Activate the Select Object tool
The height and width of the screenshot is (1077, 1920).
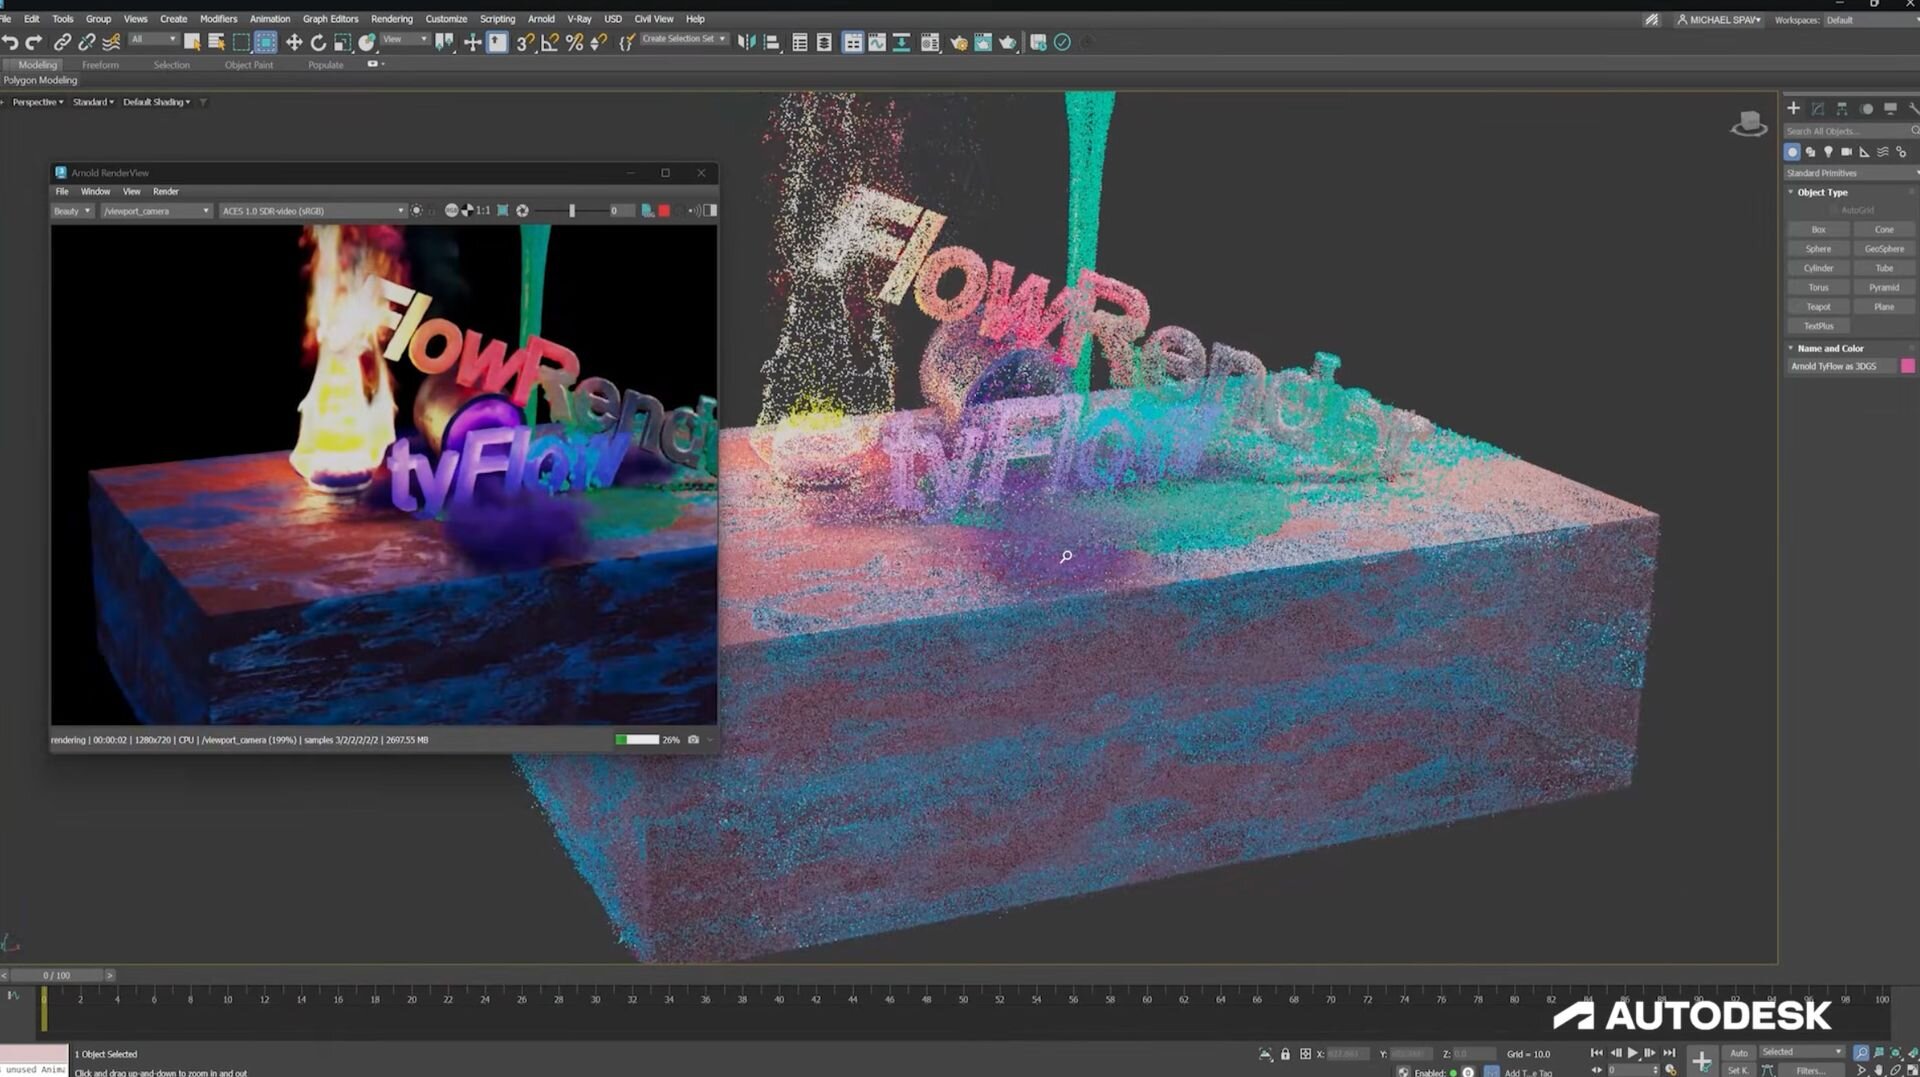[192, 42]
